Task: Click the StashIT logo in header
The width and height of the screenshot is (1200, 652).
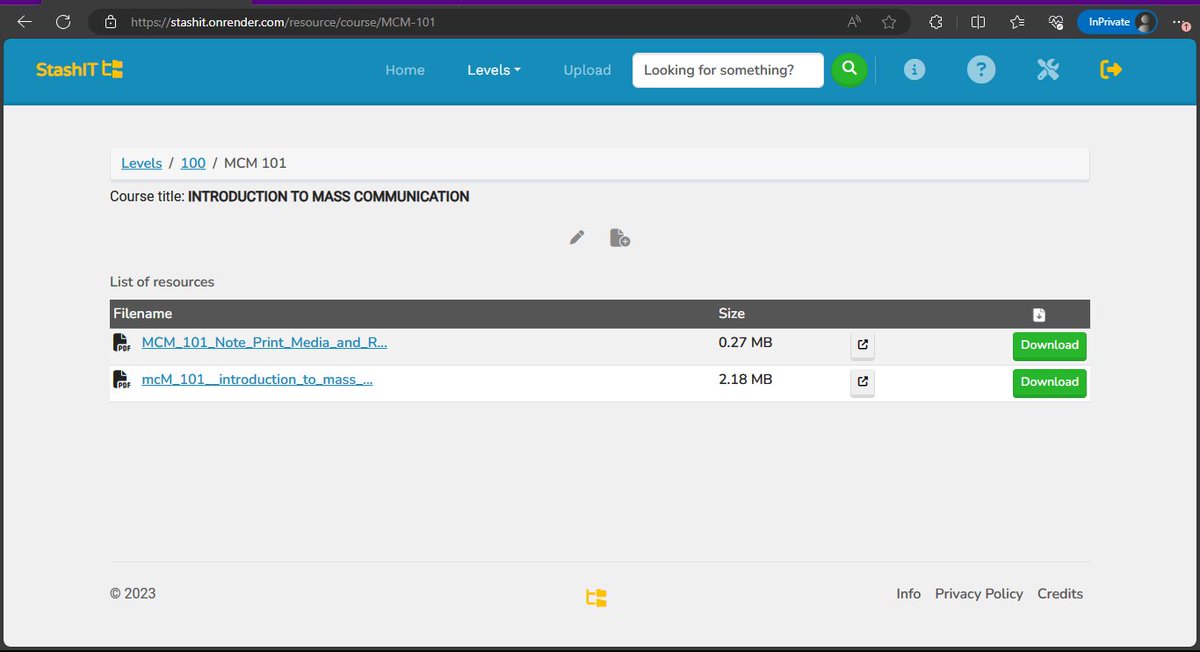Action: click(79, 70)
